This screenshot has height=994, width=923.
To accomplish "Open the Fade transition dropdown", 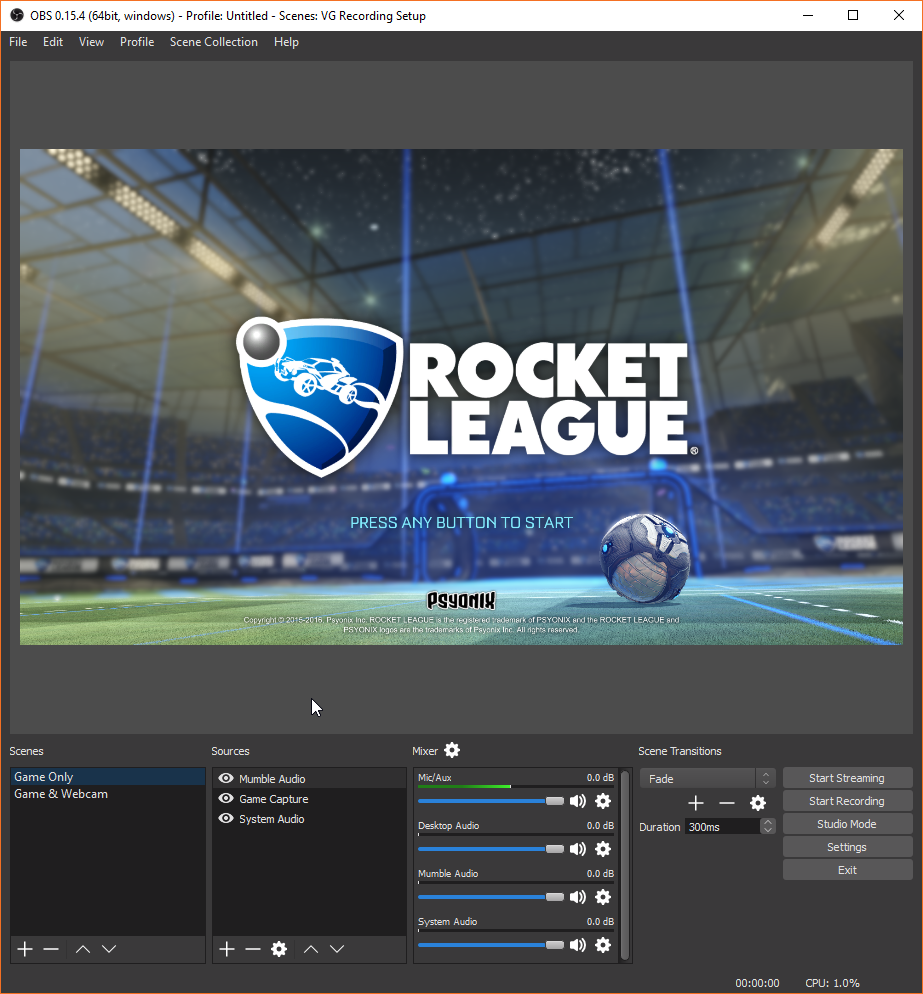I will pos(707,778).
